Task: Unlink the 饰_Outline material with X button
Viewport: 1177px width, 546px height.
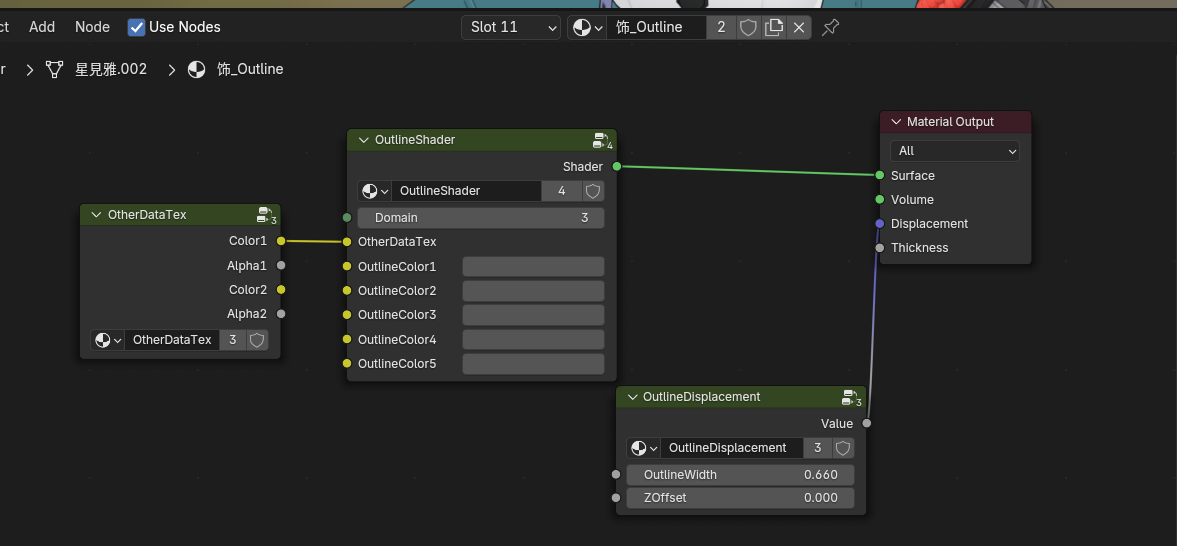Action: pos(799,27)
